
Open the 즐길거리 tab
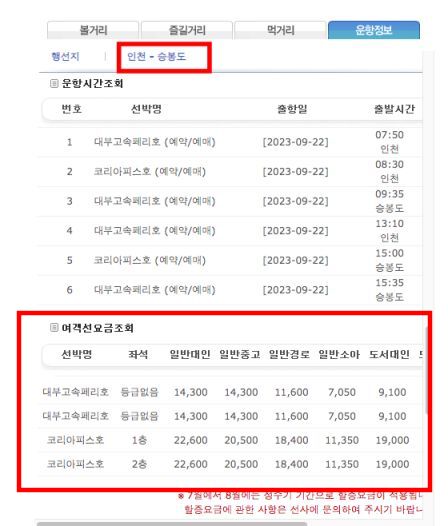[x=187, y=30]
